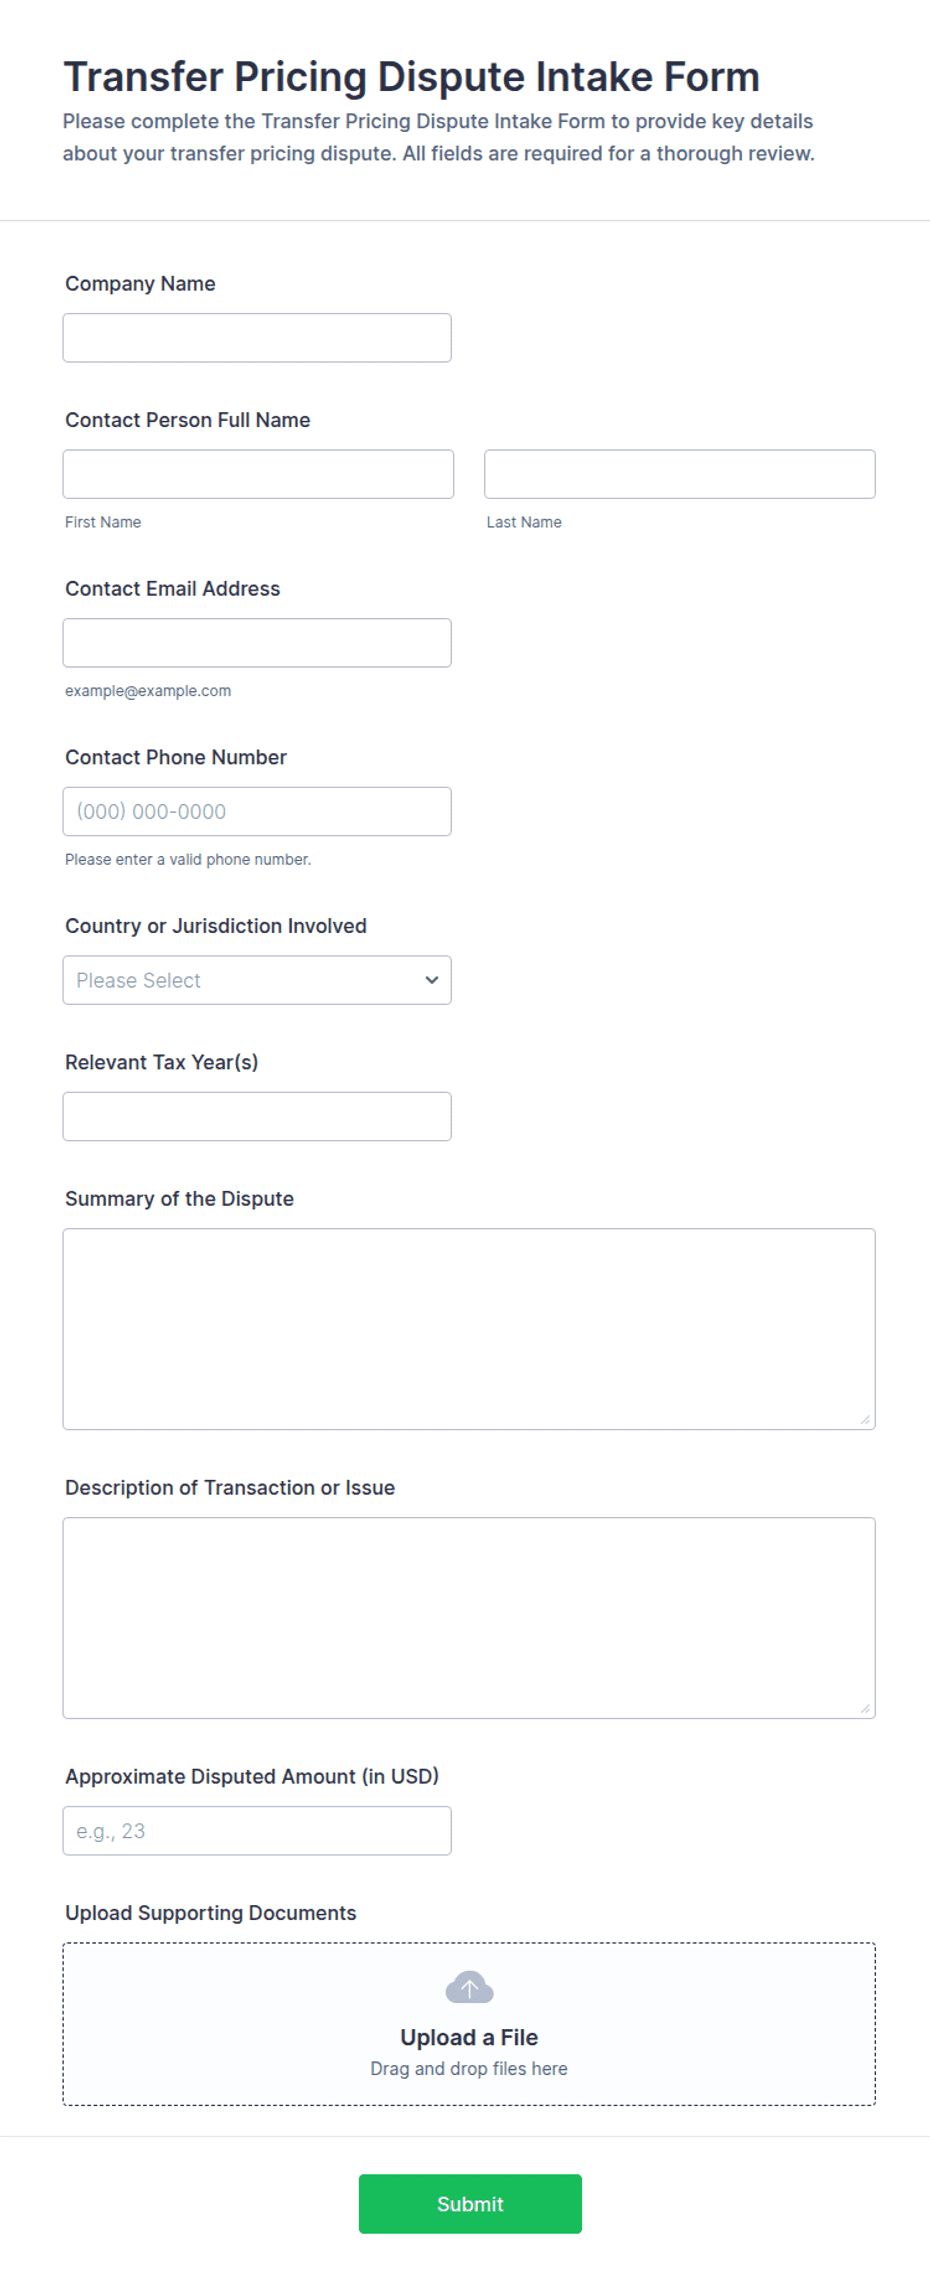
Task: Grab the Summary textarea resize handle
Action: (x=865, y=1419)
